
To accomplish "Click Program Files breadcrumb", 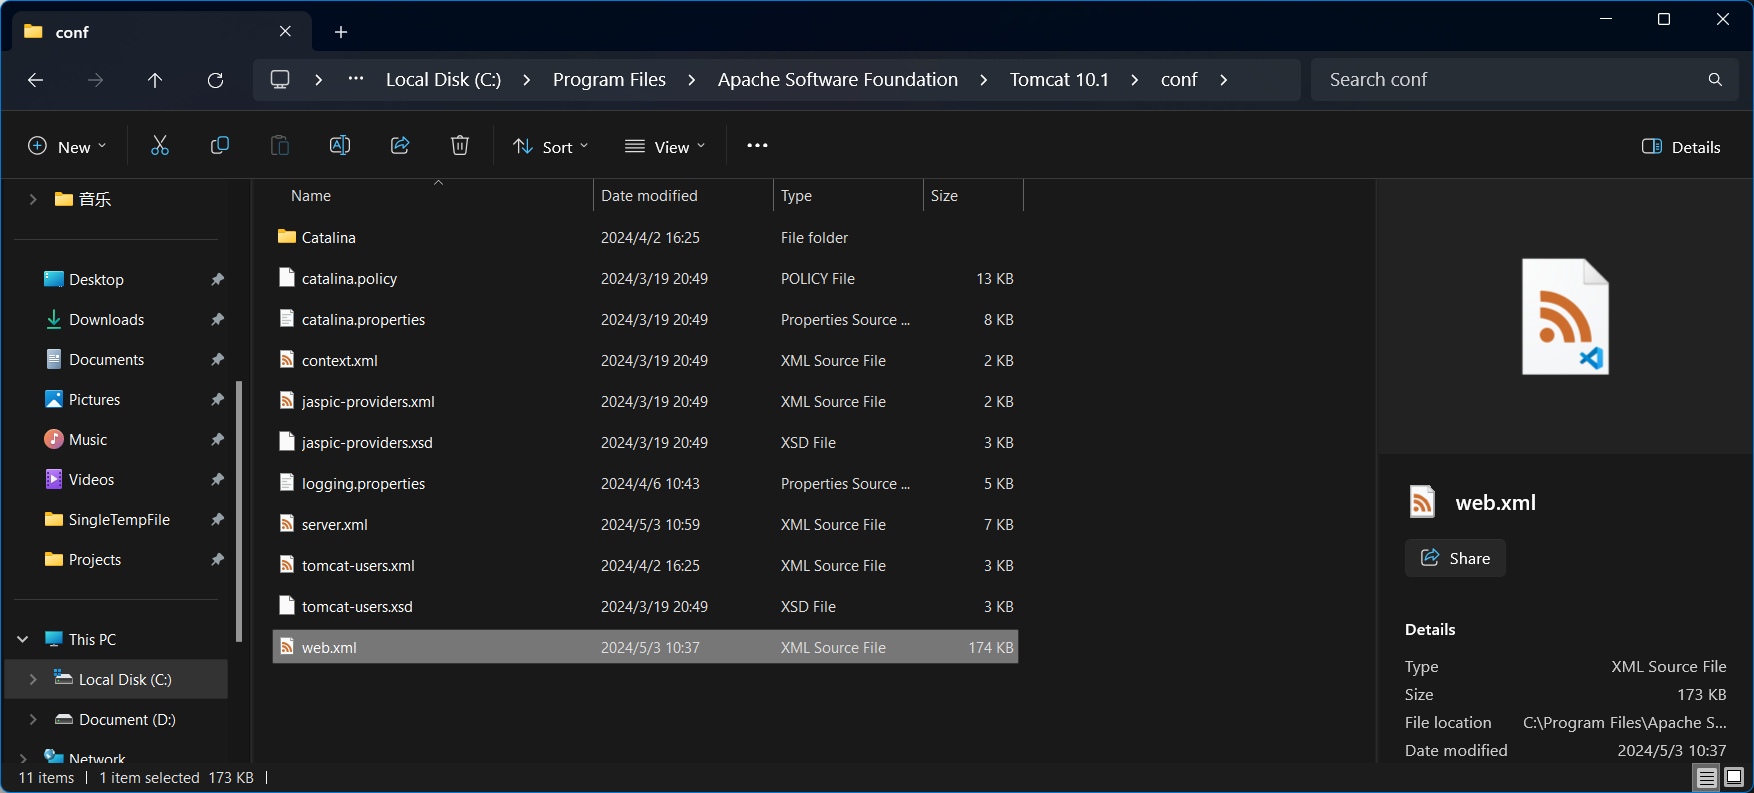I will (609, 80).
